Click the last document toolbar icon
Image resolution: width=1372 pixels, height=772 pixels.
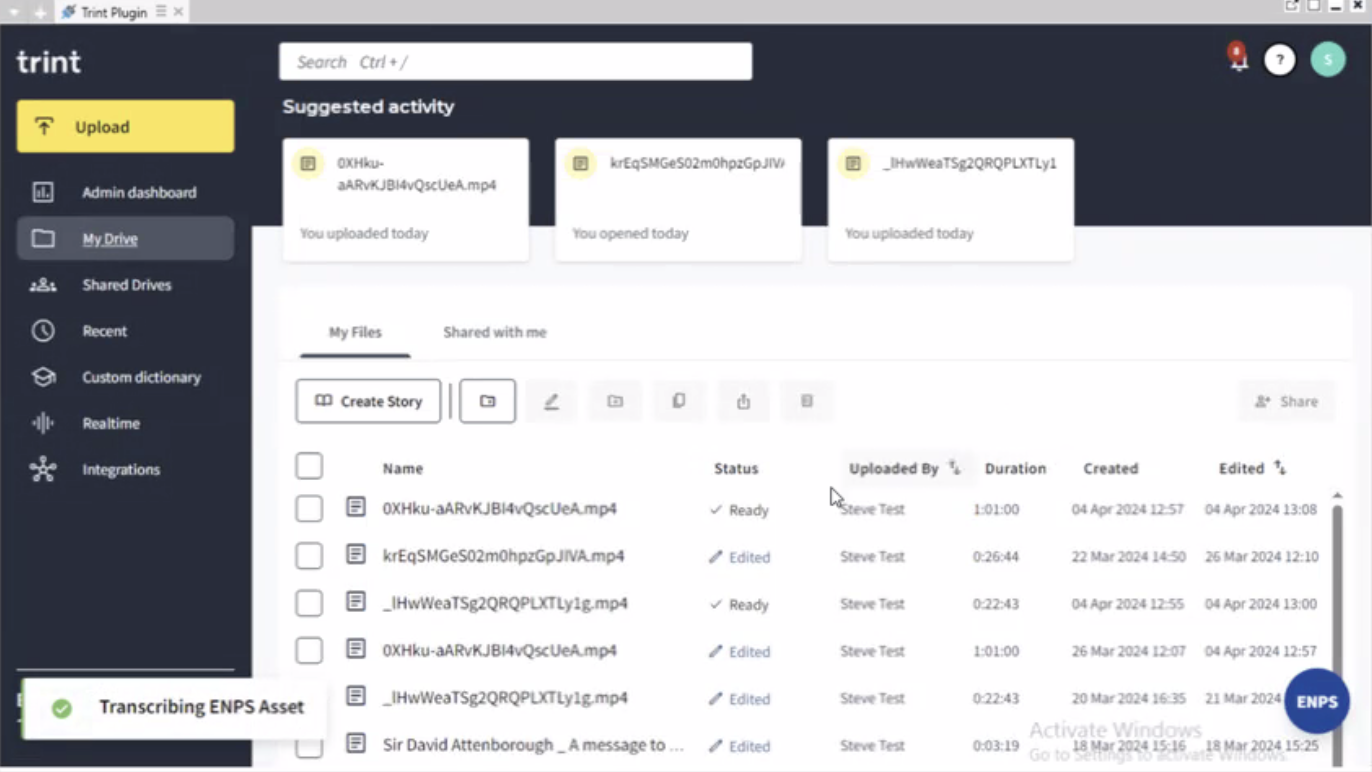(807, 401)
